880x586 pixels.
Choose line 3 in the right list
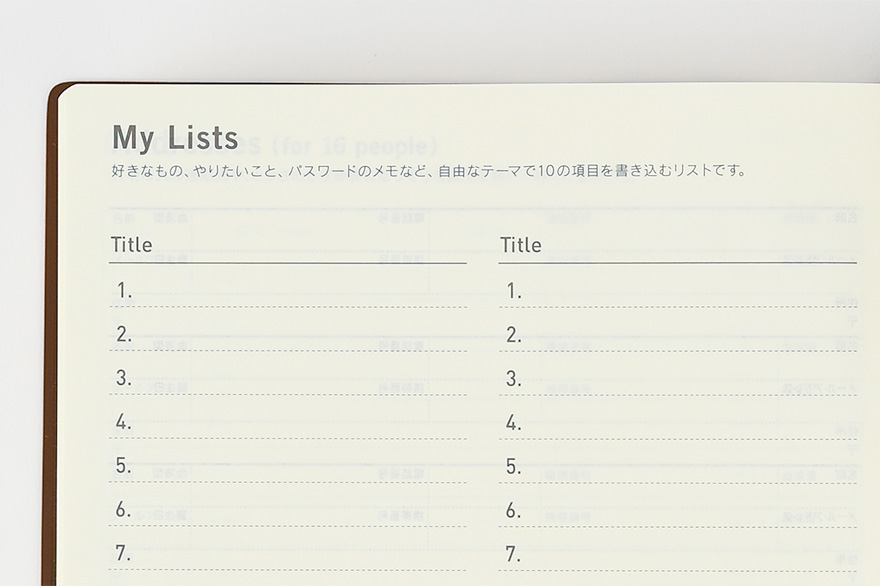680,379
